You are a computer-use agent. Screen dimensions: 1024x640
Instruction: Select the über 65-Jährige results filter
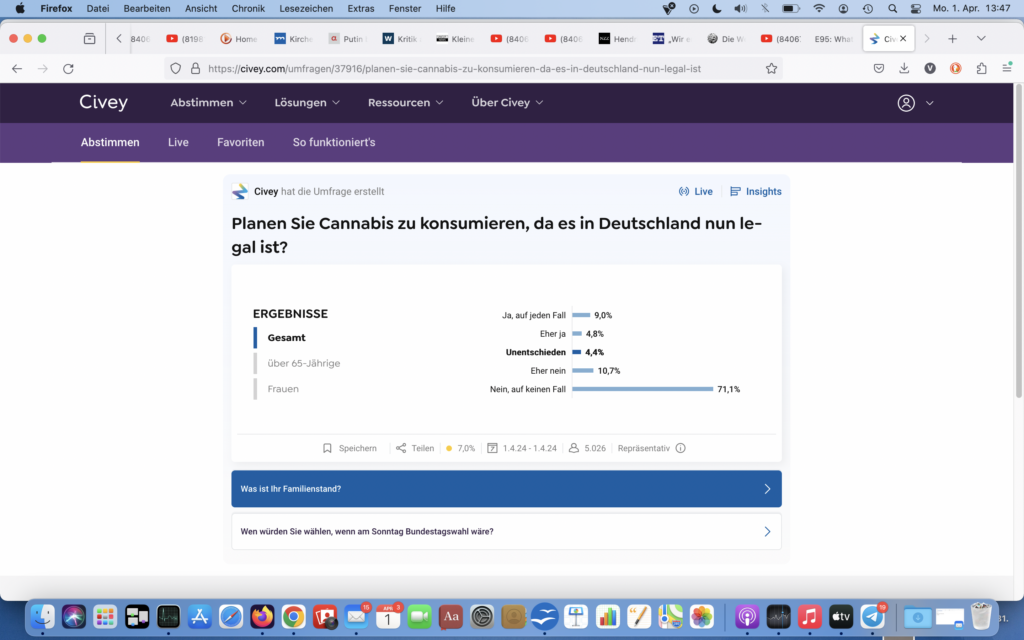tap(303, 363)
